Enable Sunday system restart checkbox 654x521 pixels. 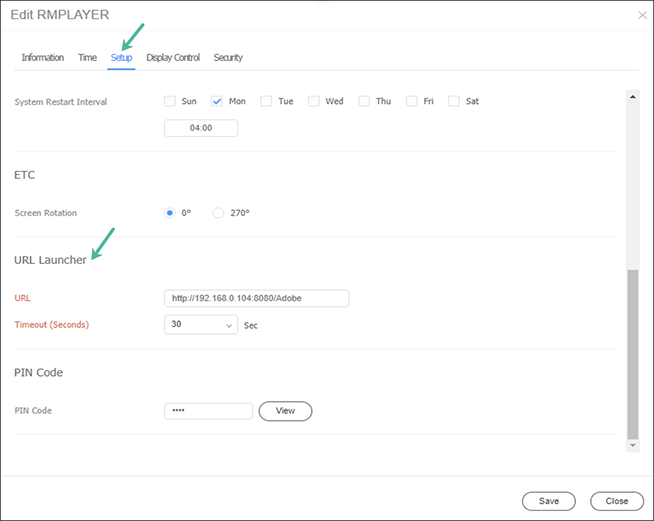pos(170,101)
